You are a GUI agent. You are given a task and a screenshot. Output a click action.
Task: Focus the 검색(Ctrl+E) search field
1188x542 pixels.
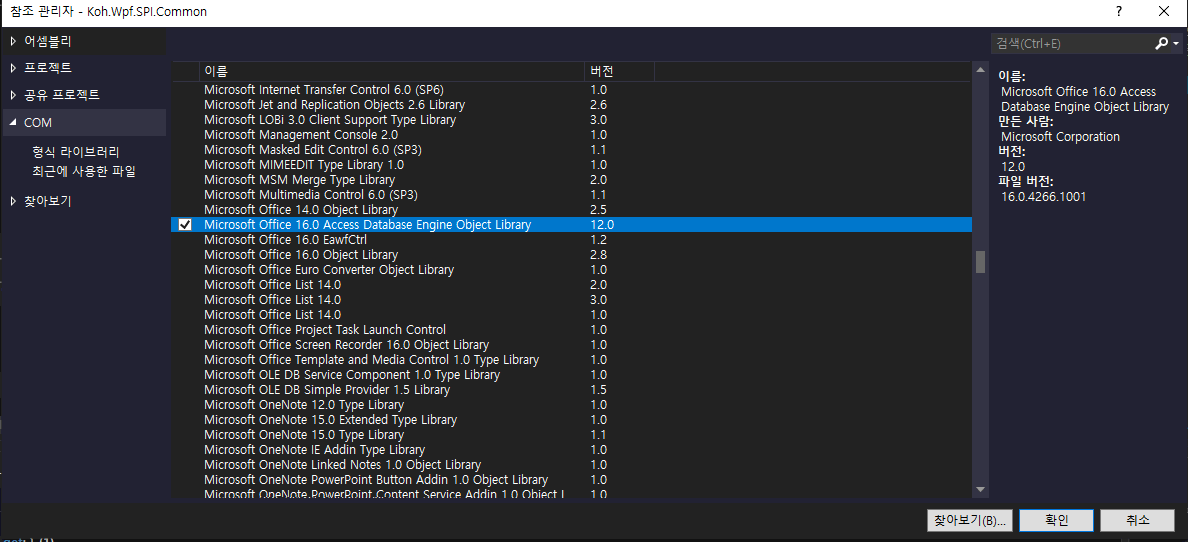pos(1071,44)
